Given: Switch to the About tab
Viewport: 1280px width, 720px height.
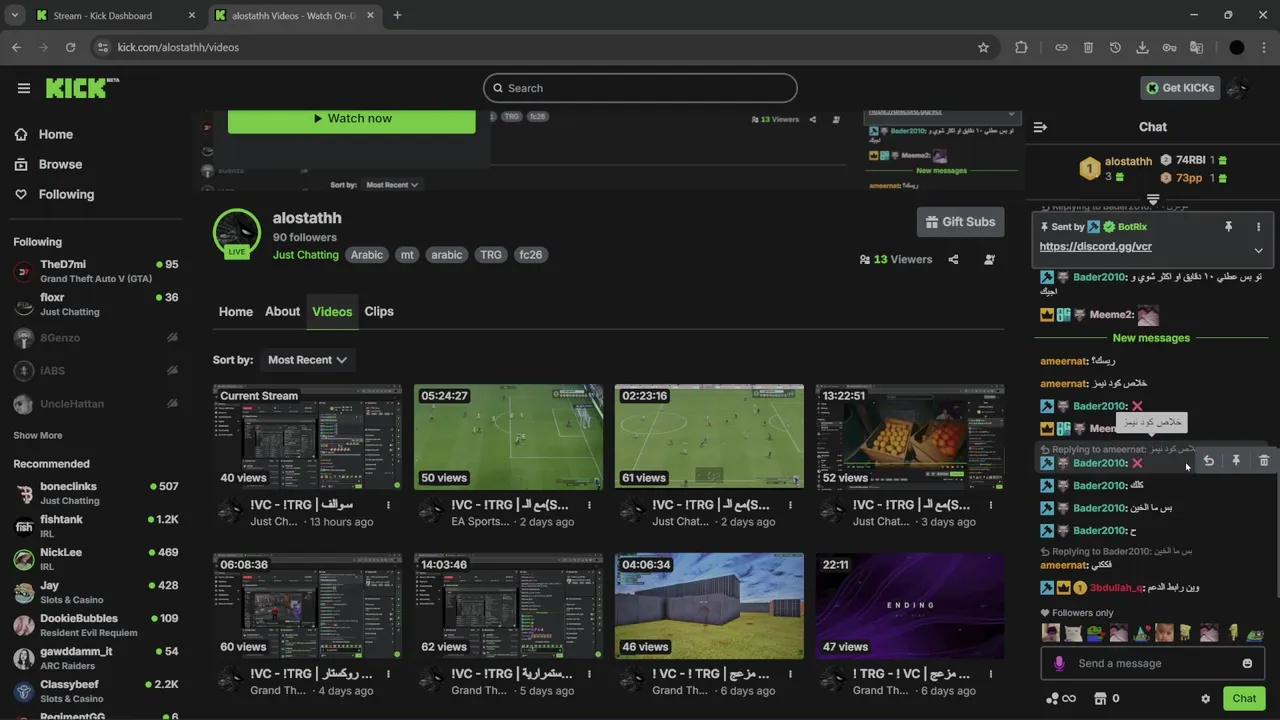Looking at the screenshot, I should pyautogui.click(x=282, y=311).
